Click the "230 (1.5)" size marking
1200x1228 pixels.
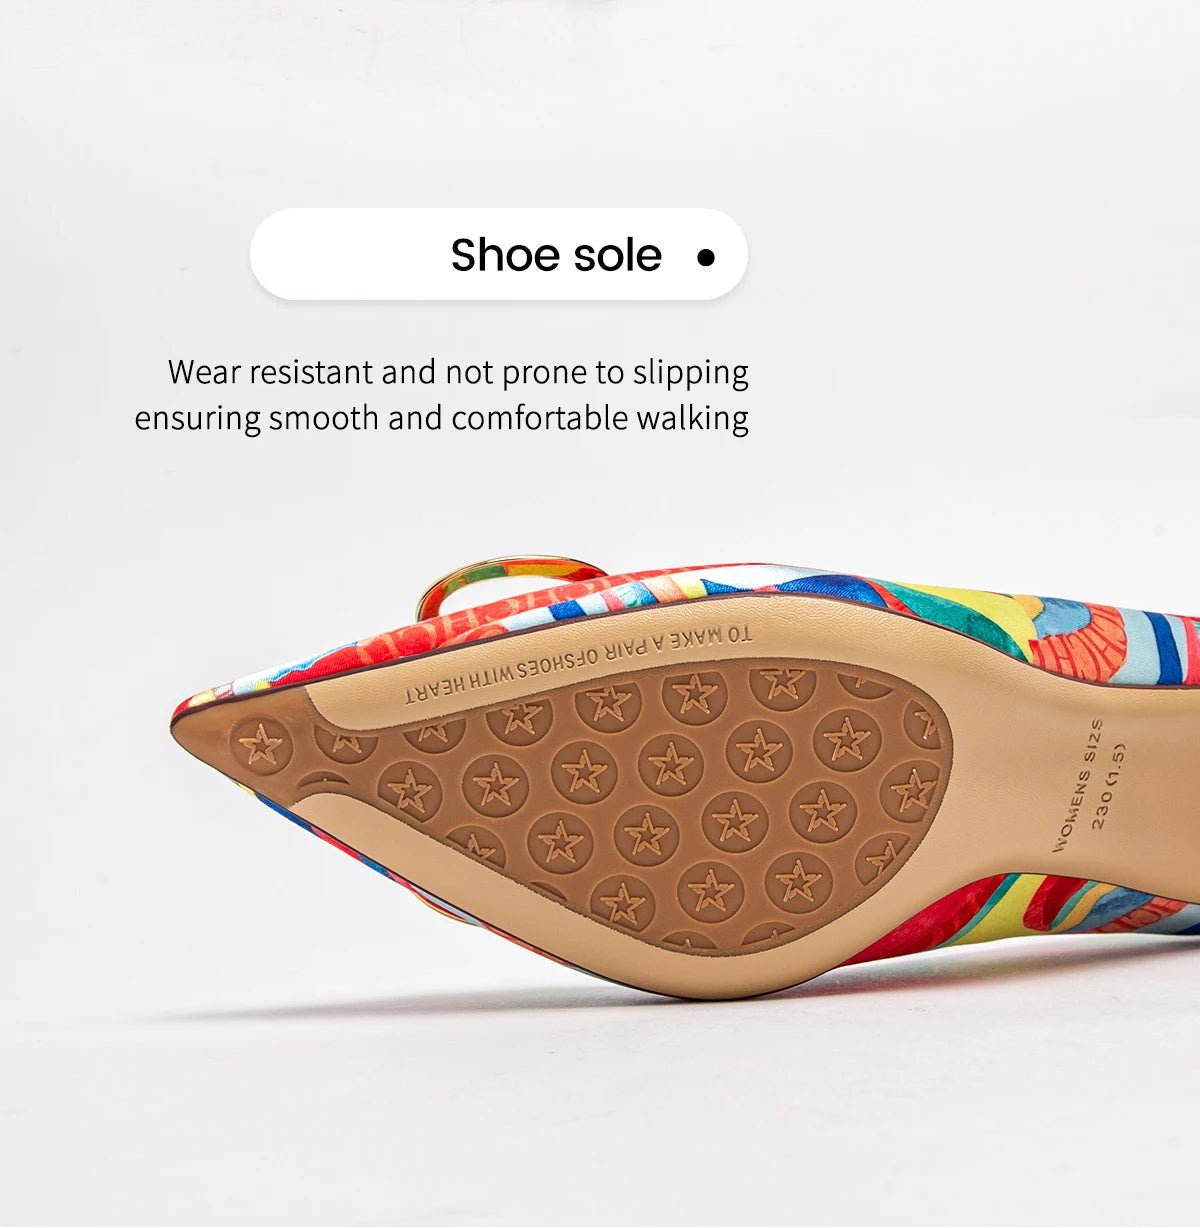point(1108,785)
